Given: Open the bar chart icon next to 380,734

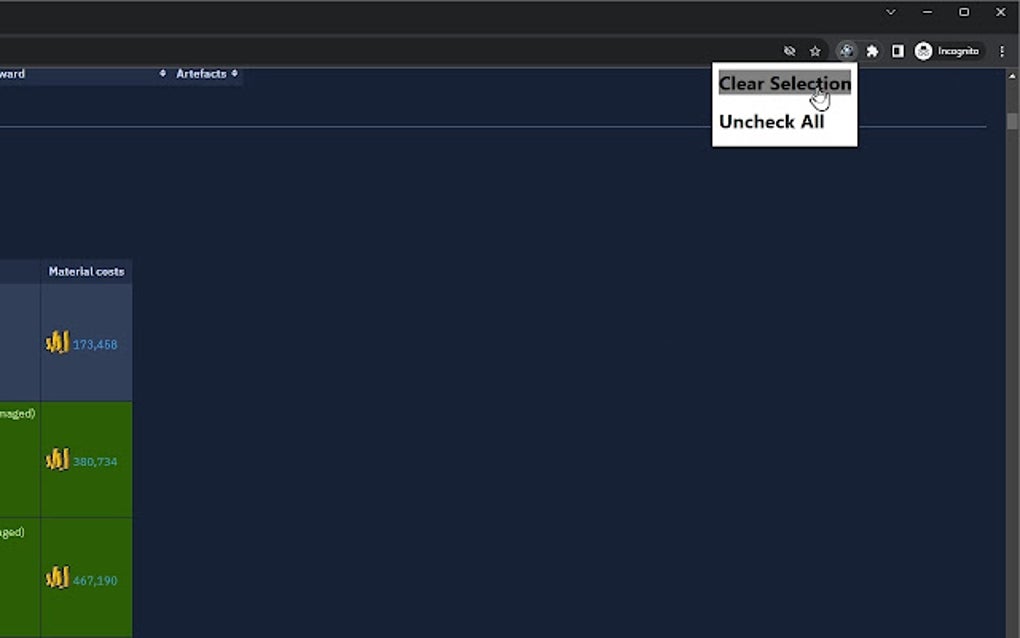Looking at the screenshot, I should pos(57,459).
